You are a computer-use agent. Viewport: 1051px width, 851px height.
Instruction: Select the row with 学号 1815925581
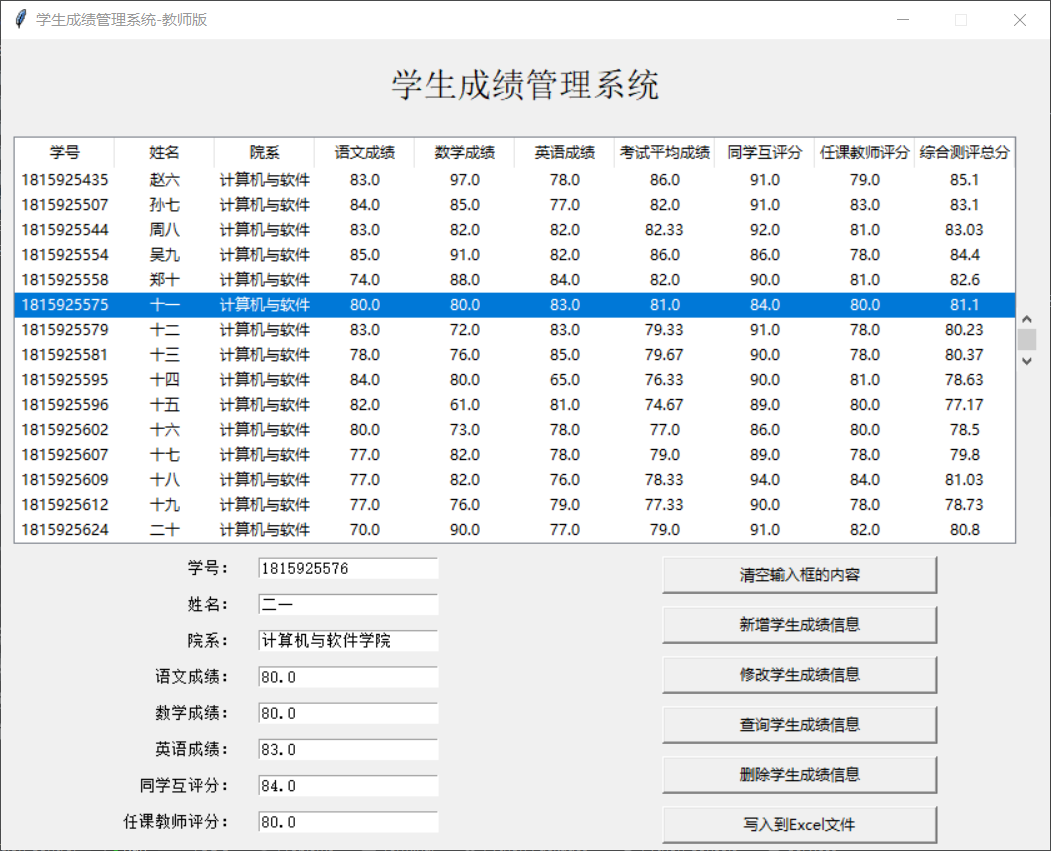pyautogui.click(x=515, y=354)
